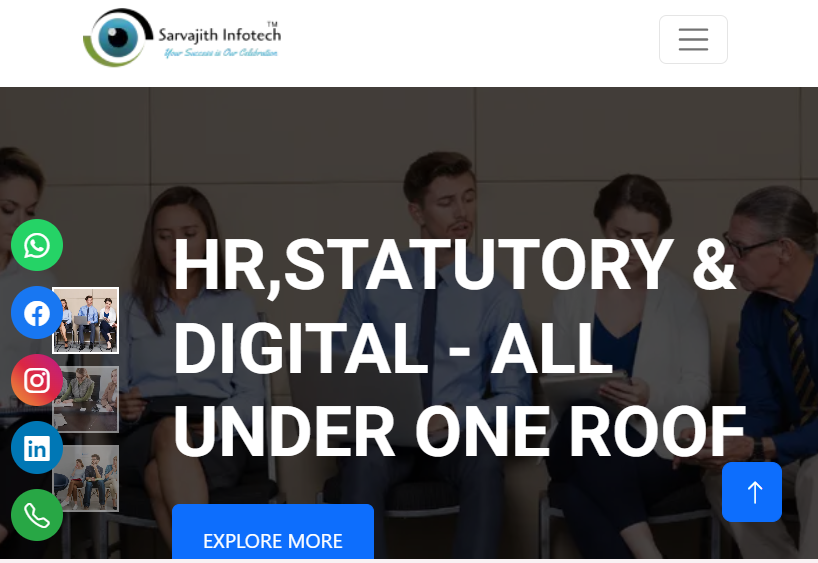
Task: Click the 'Your Success is Our Celebration' tagline
Action: click(x=221, y=53)
